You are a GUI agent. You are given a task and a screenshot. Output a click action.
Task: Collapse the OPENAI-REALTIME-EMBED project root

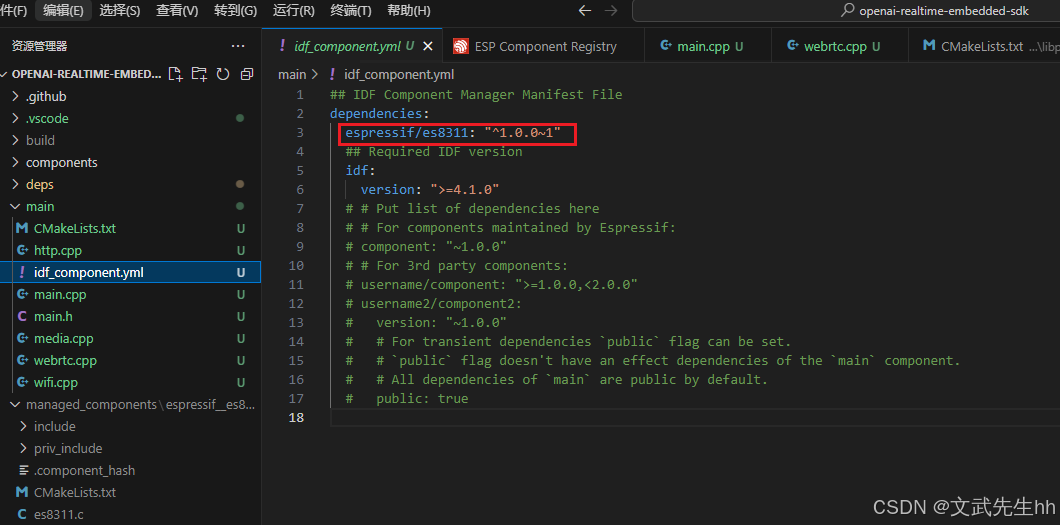pos(5,74)
